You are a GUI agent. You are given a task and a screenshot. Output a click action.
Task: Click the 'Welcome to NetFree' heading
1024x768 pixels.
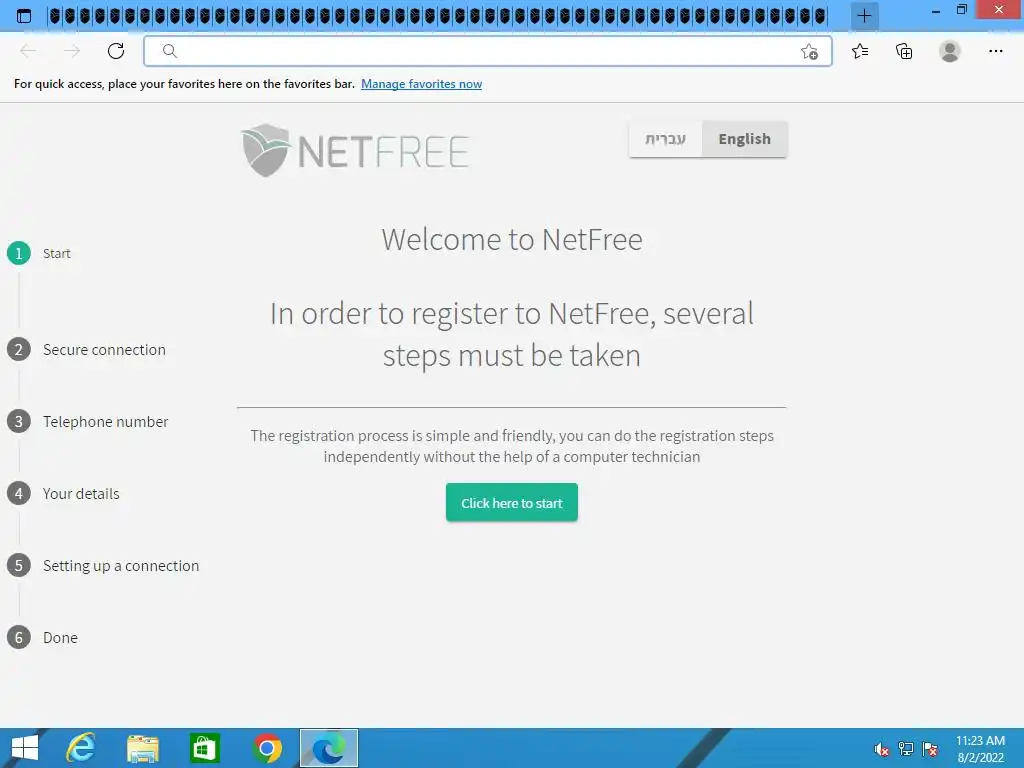tap(512, 239)
